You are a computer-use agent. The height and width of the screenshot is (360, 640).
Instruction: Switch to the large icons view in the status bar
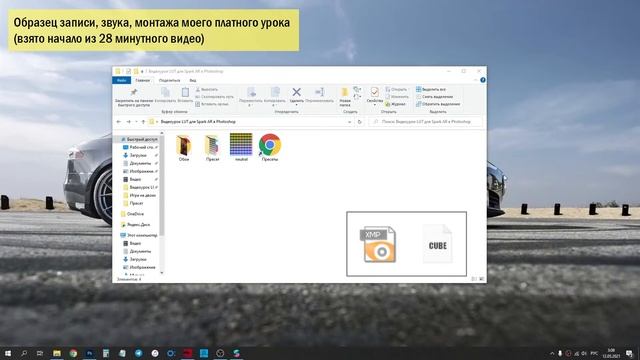click(481, 279)
